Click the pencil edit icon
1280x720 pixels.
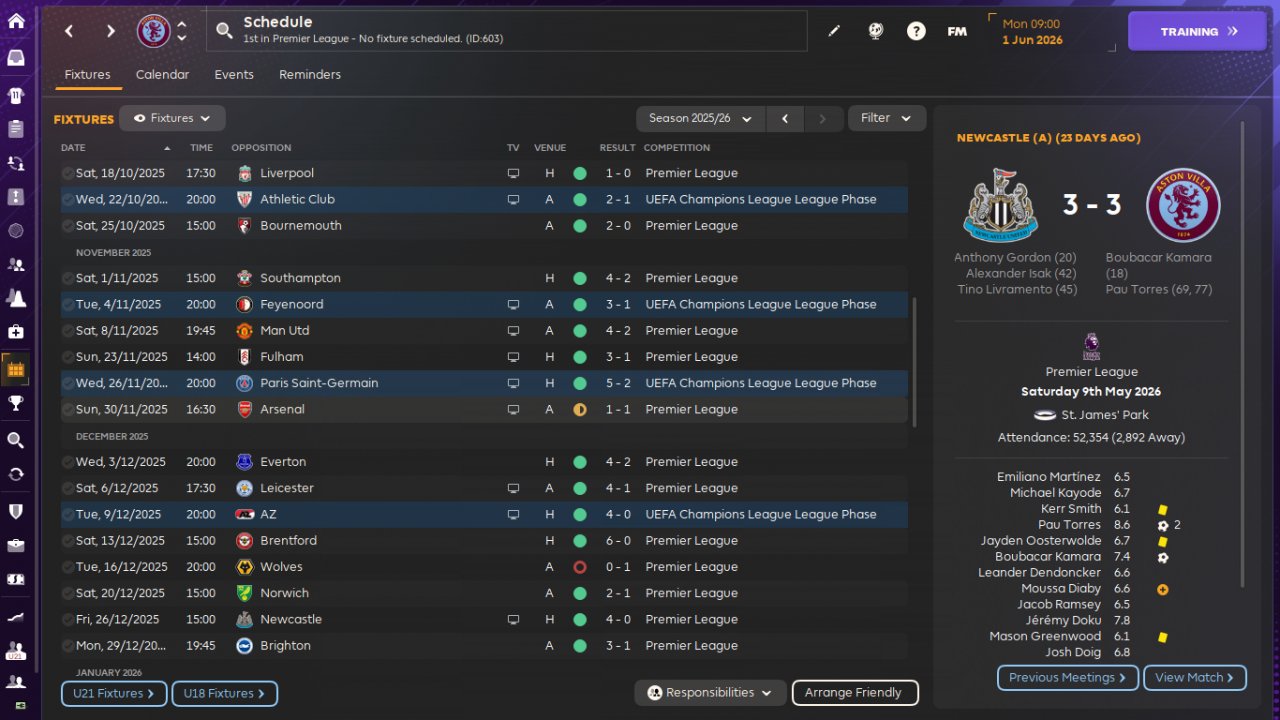pyautogui.click(x=834, y=31)
